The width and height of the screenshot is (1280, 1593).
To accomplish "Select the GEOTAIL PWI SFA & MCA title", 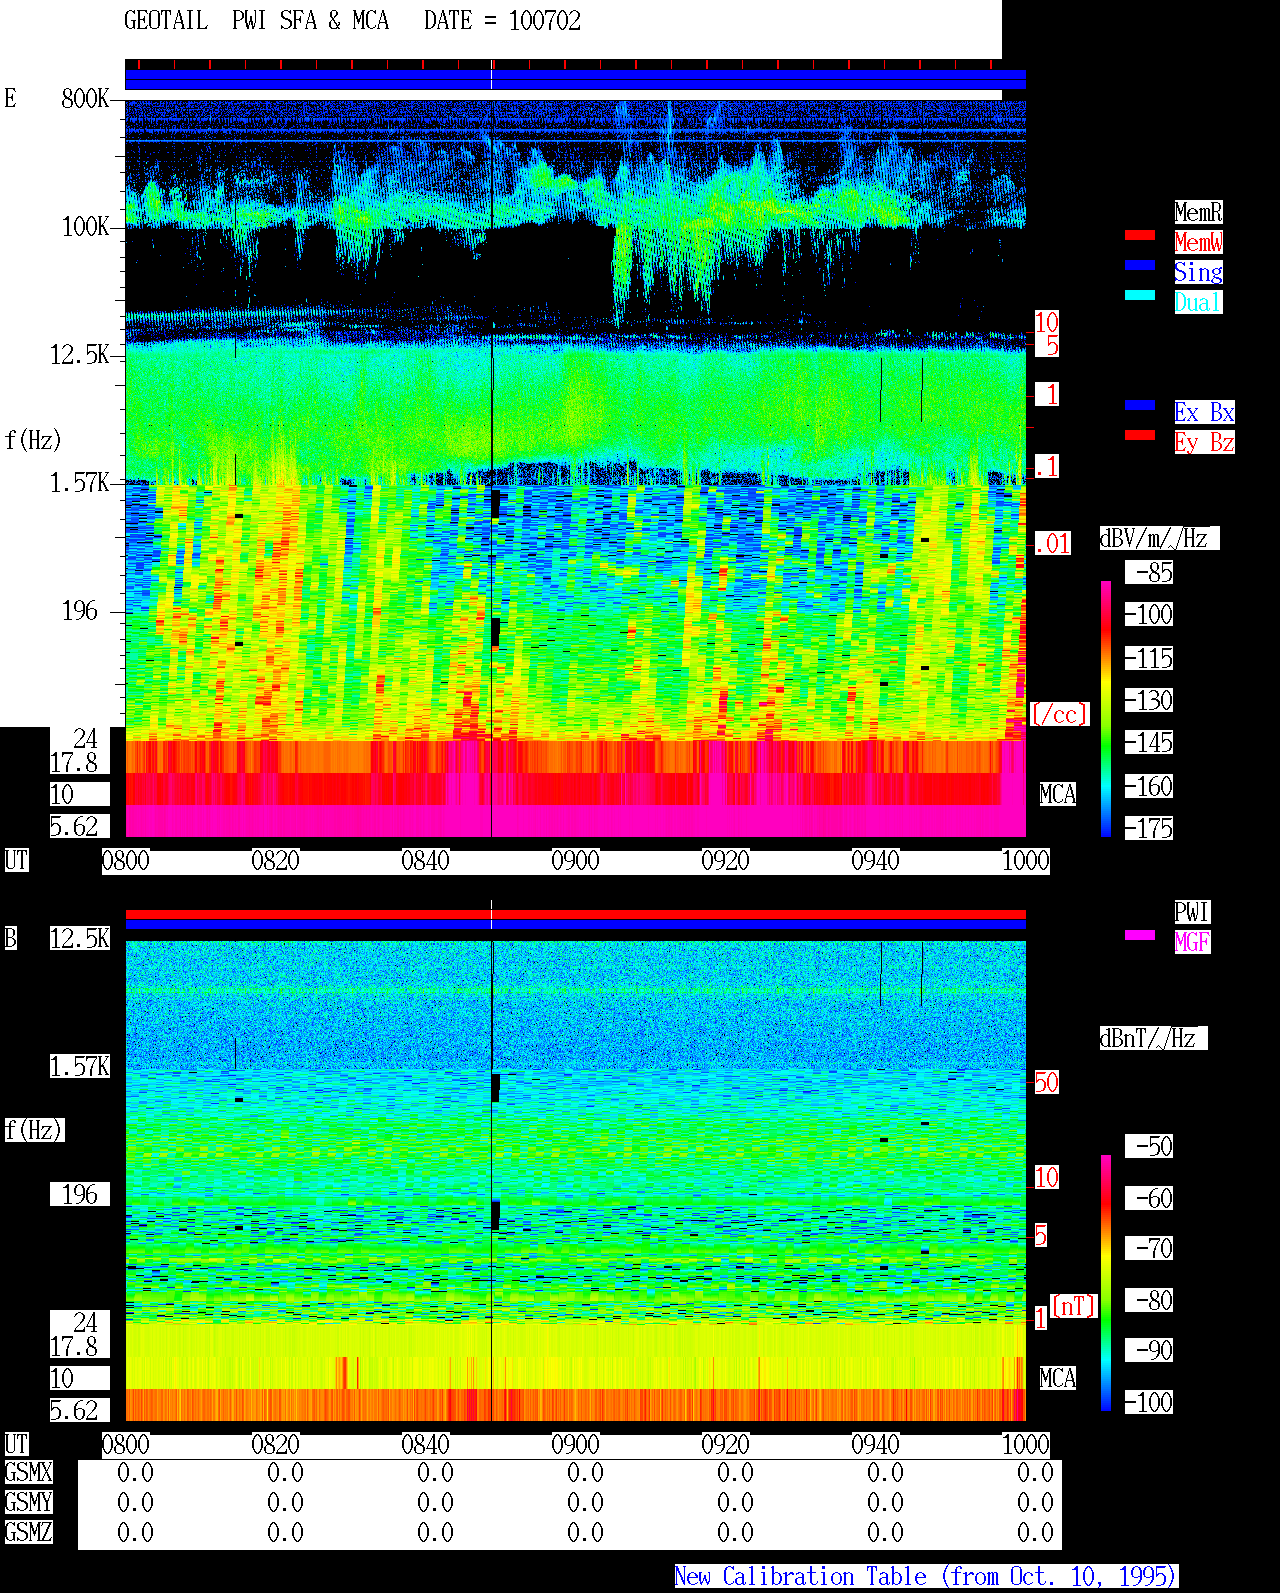I will 256,21.
